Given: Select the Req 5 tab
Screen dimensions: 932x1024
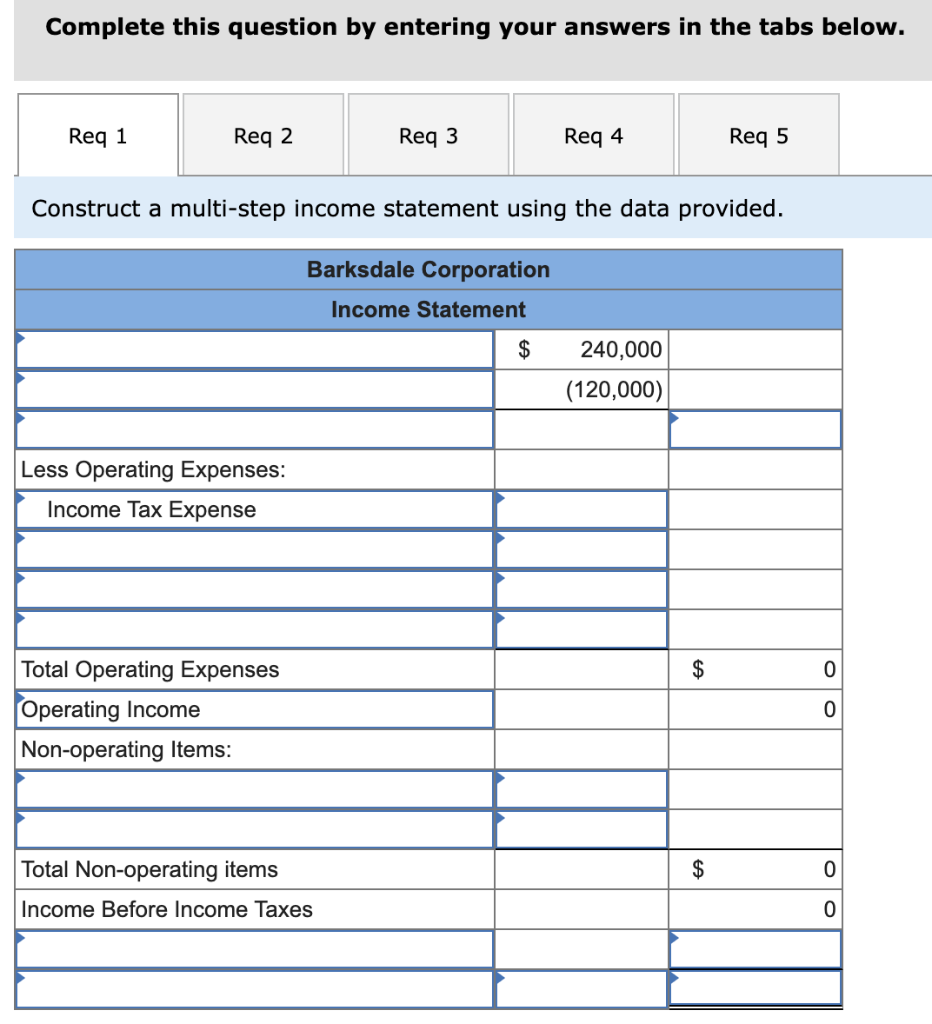Looking at the screenshot, I should pyautogui.click(x=759, y=135).
